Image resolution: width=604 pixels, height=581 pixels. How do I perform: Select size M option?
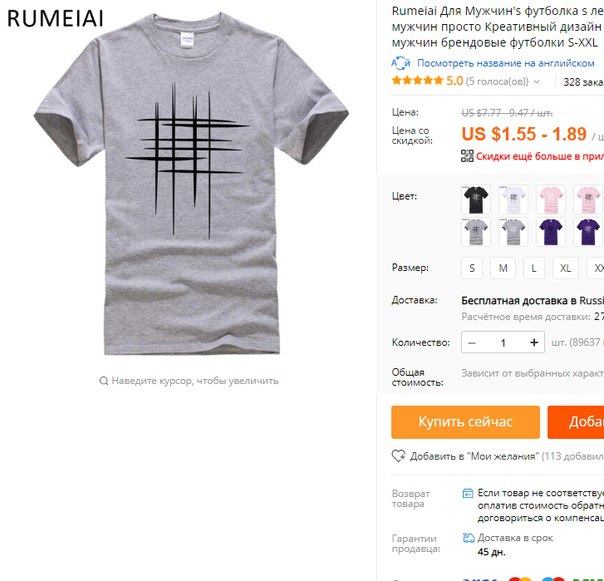[x=503, y=268]
